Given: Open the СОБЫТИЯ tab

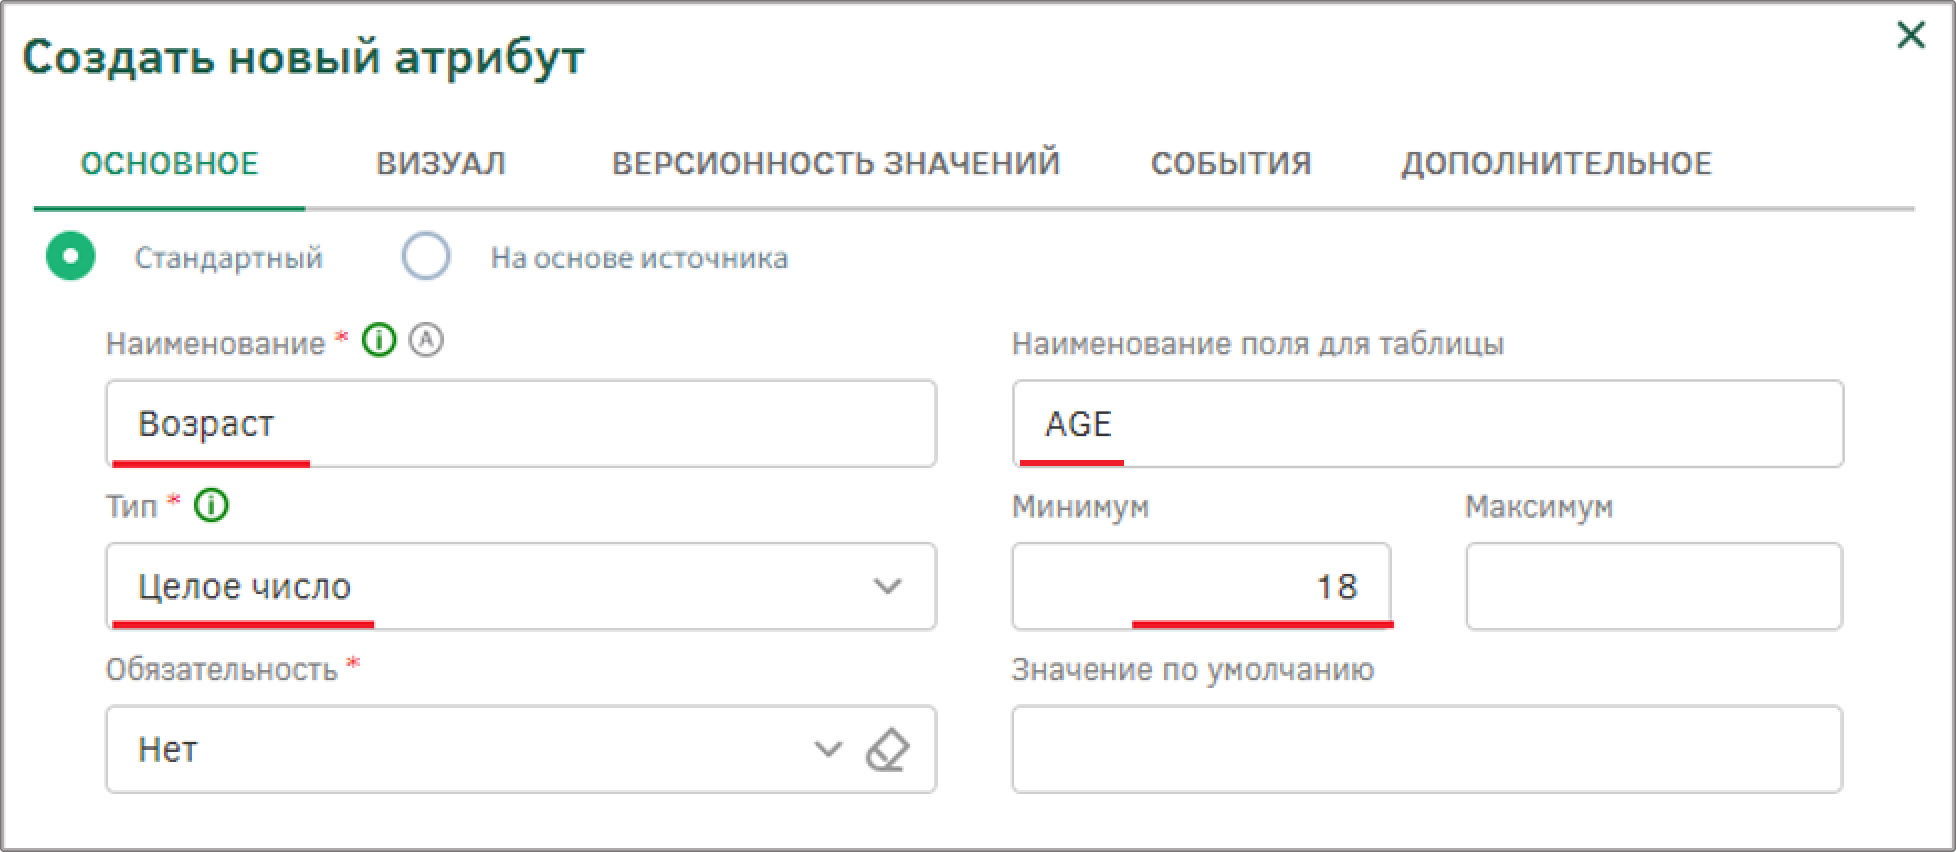Looking at the screenshot, I should [1231, 164].
